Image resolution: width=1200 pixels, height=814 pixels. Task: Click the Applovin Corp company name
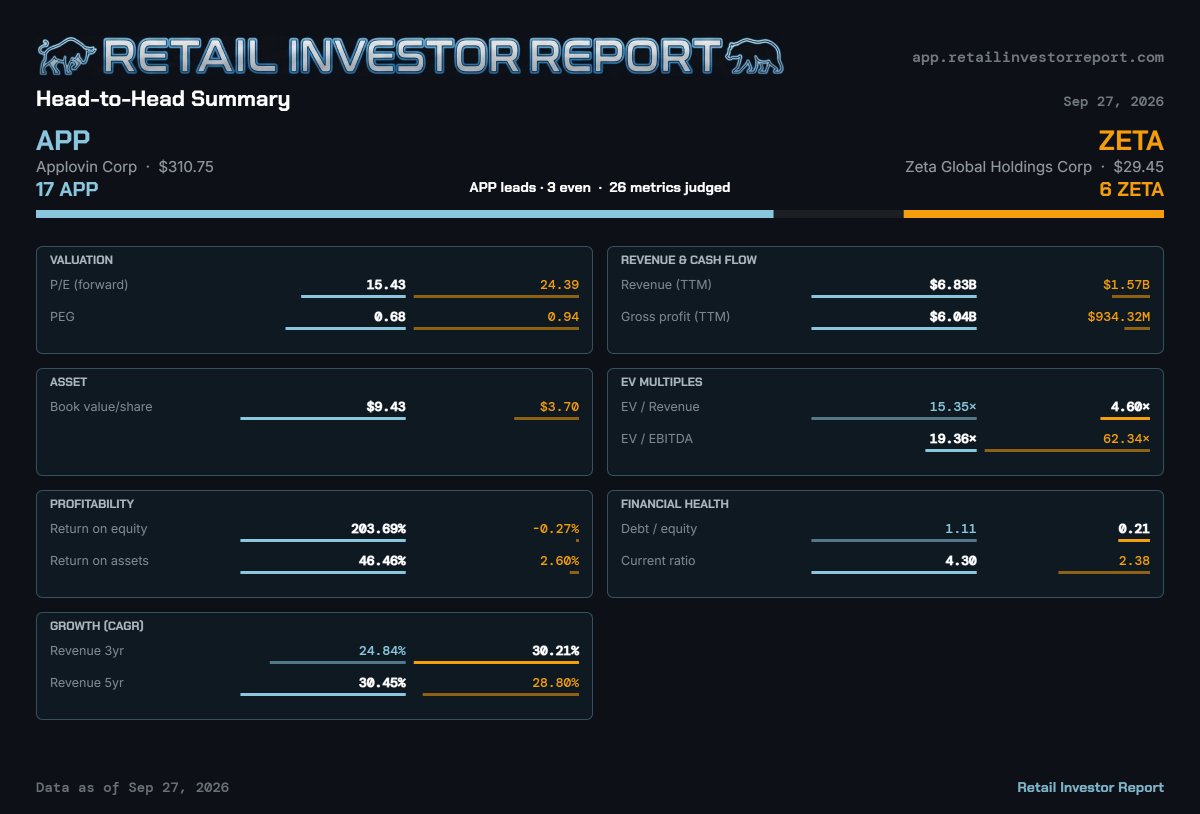coord(86,167)
